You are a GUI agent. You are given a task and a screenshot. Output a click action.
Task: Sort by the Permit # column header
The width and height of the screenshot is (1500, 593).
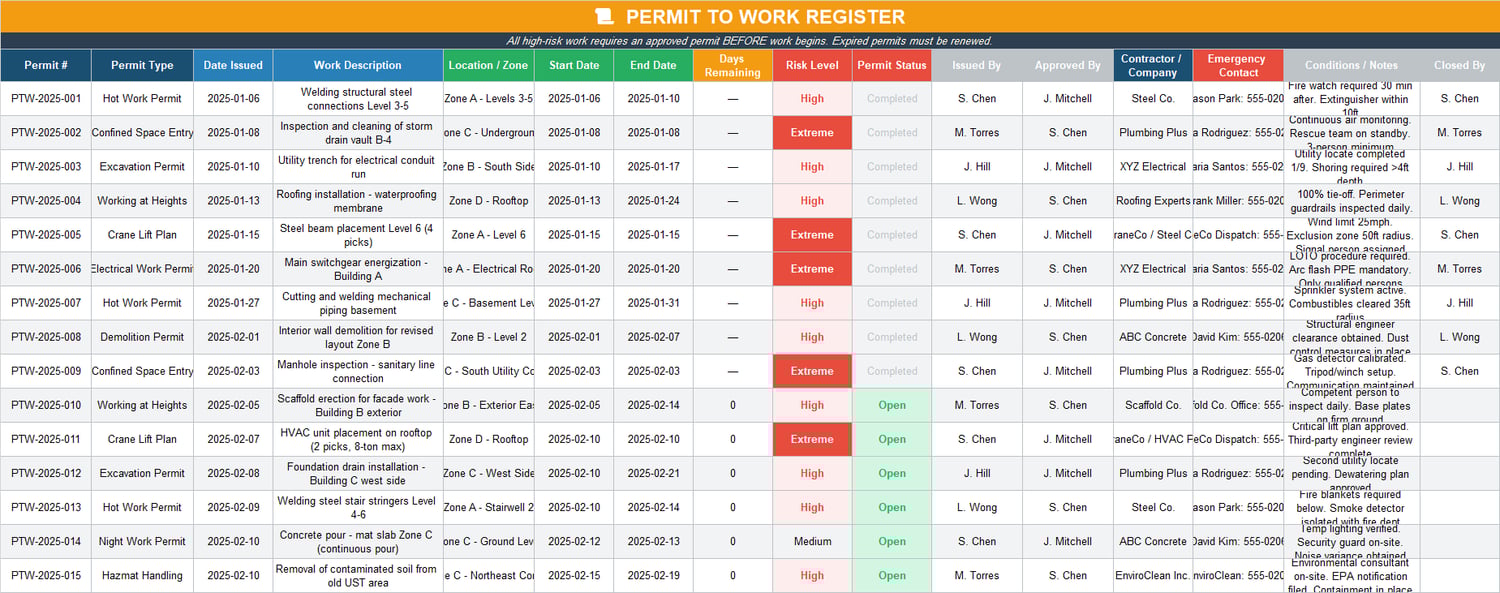click(45, 64)
